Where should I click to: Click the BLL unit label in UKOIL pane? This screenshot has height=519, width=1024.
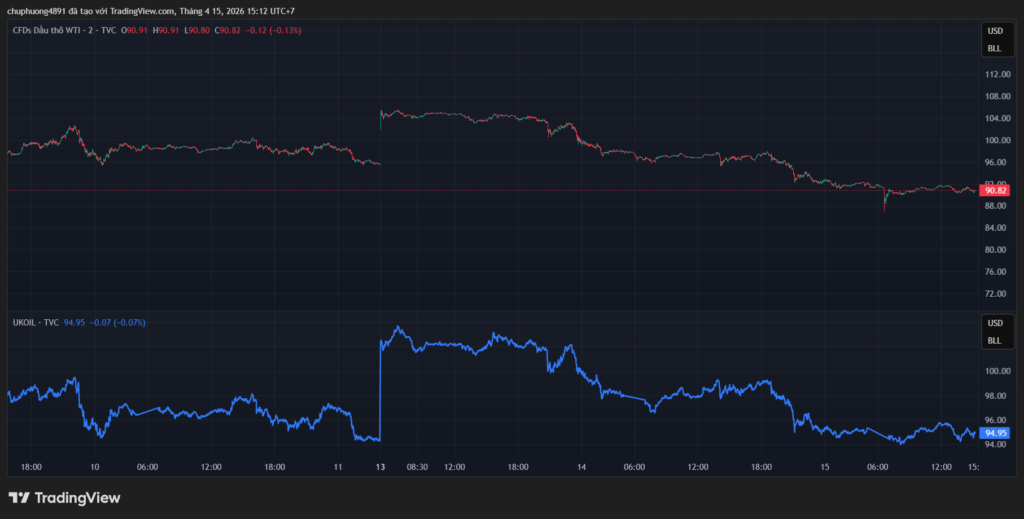pyautogui.click(x=994, y=340)
